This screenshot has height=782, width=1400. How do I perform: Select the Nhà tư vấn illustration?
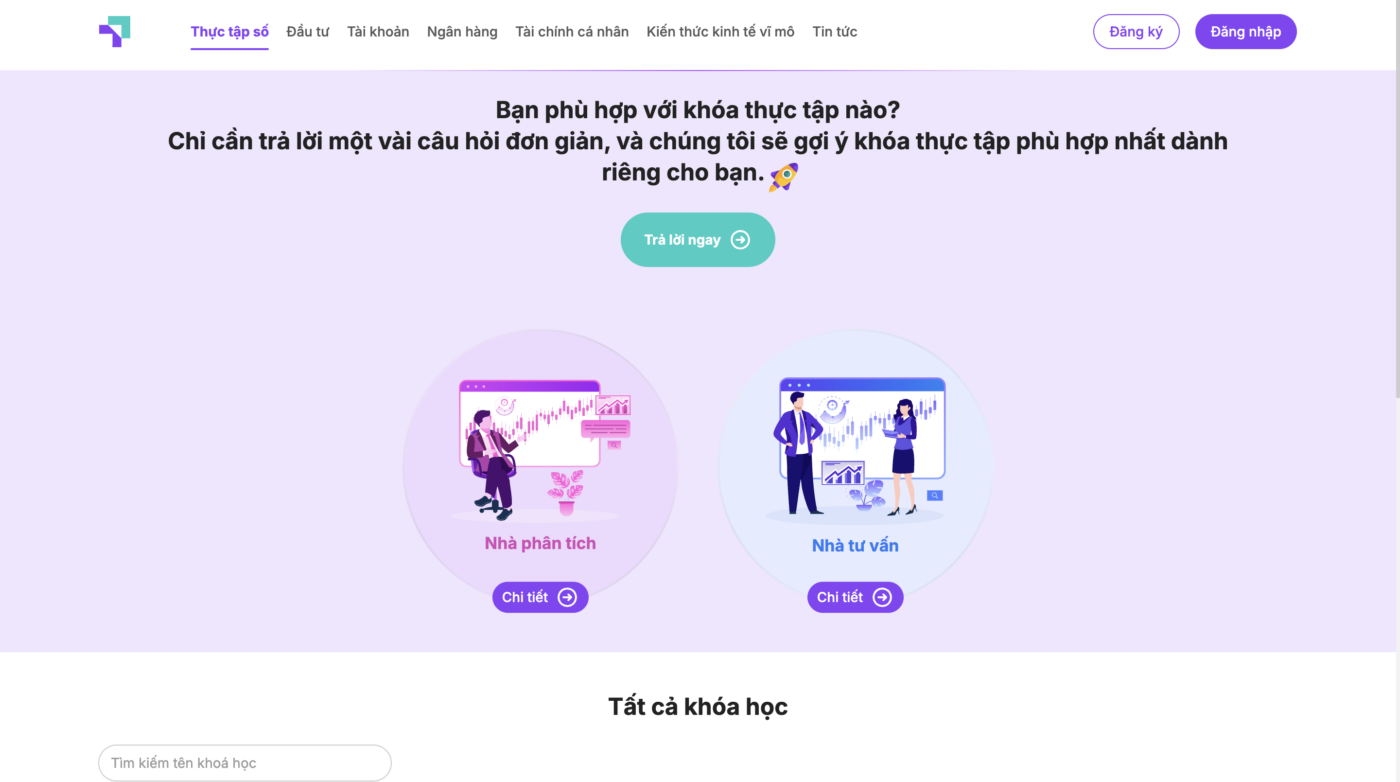tap(856, 449)
